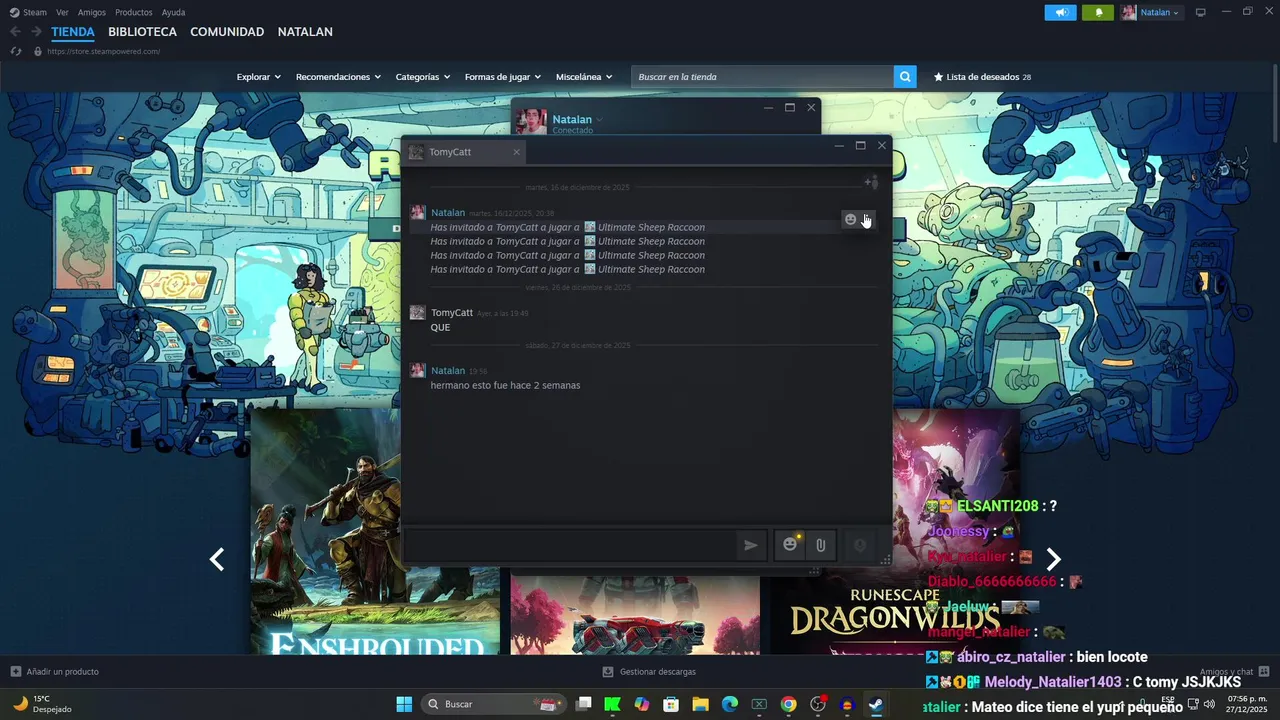Viewport: 1280px width, 720px height.
Task: Open the Enshrouded game thumbnail
Action: click(x=375, y=530)
